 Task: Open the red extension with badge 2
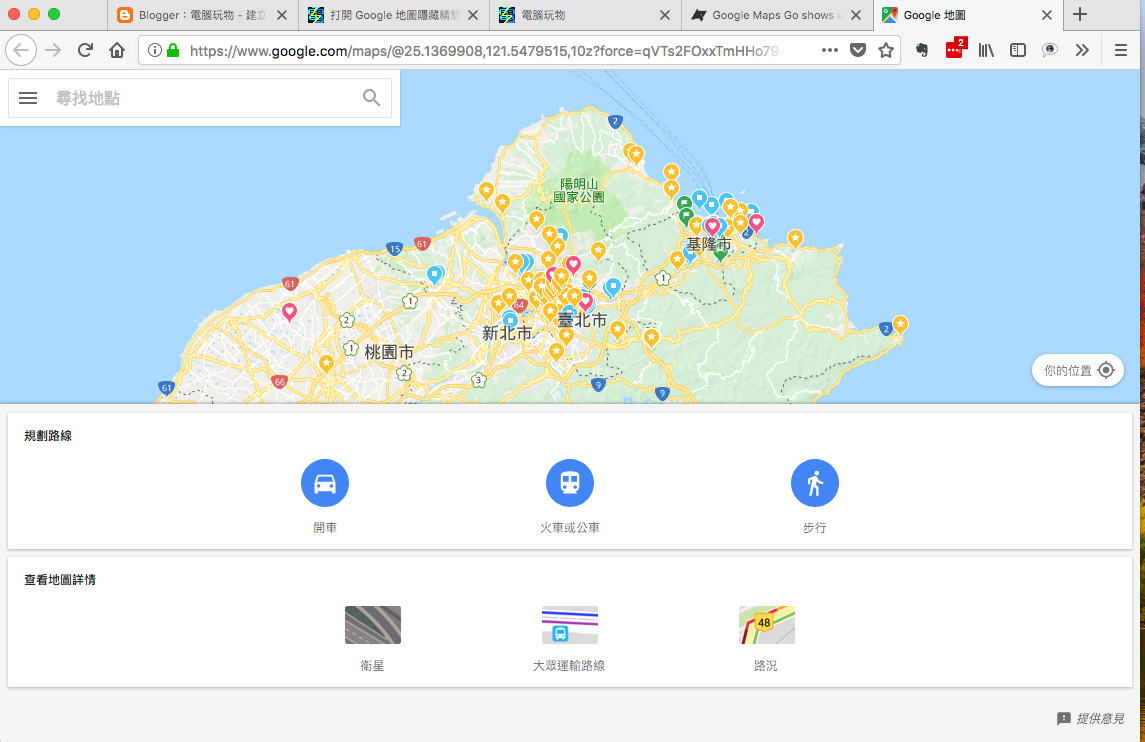coord(955,48)
